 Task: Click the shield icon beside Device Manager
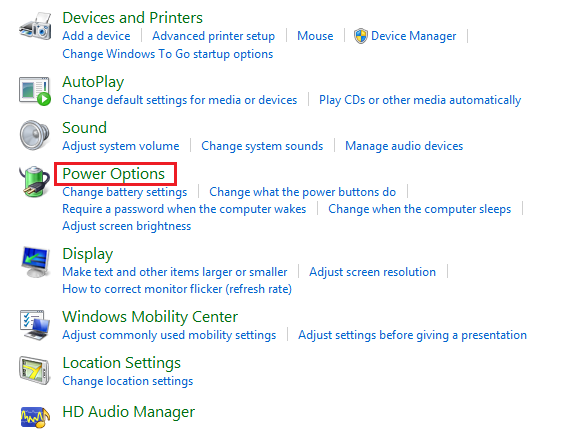coord(360,36)
